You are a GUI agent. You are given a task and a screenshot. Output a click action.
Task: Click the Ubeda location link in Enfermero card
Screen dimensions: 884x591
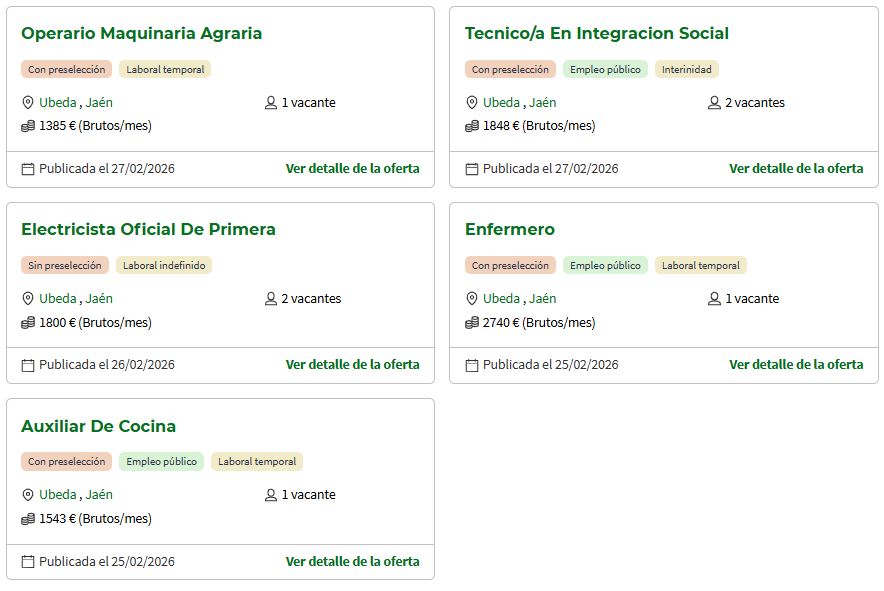click(x=501, y=299)
